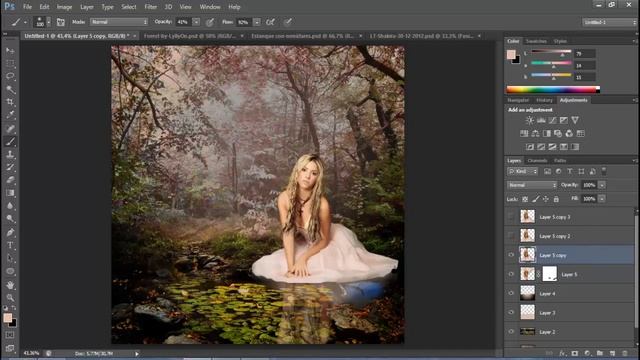Open the layer Kind filter dropdown
The height and width of the screenshot is (360, 640).
click(x=522, y=171)
